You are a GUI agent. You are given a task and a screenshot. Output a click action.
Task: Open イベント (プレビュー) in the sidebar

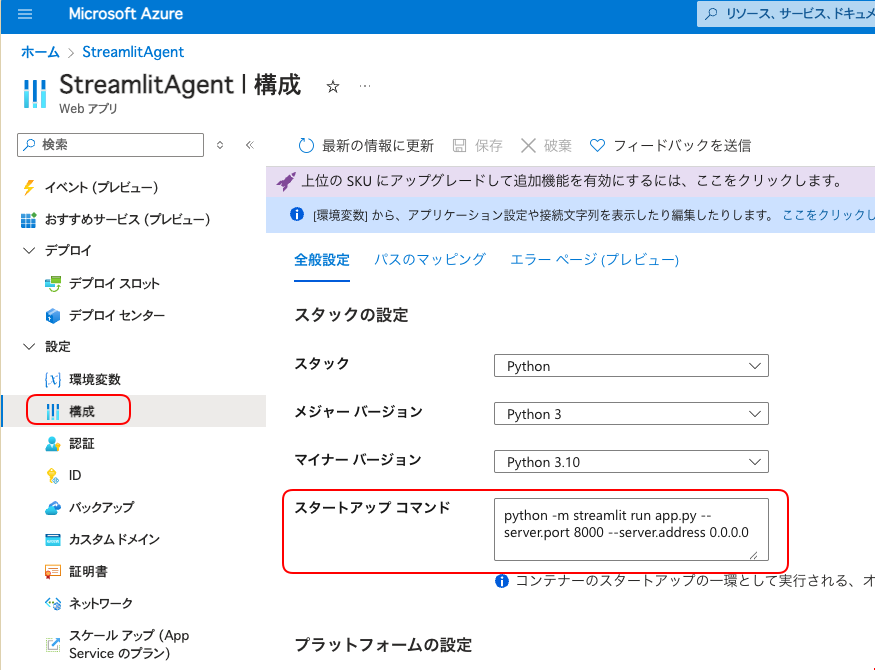pyautogui.click(x=102, y=187)
